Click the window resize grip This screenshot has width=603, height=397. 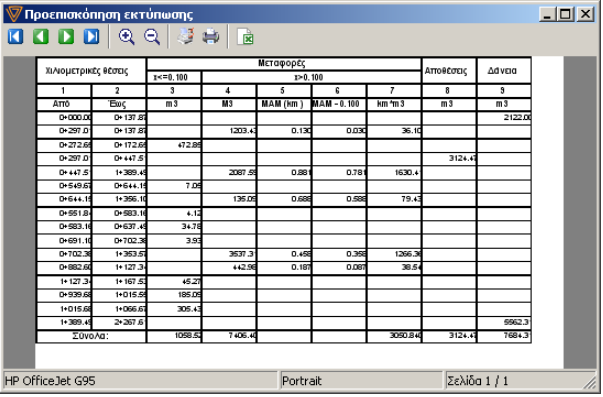(590, 382)
